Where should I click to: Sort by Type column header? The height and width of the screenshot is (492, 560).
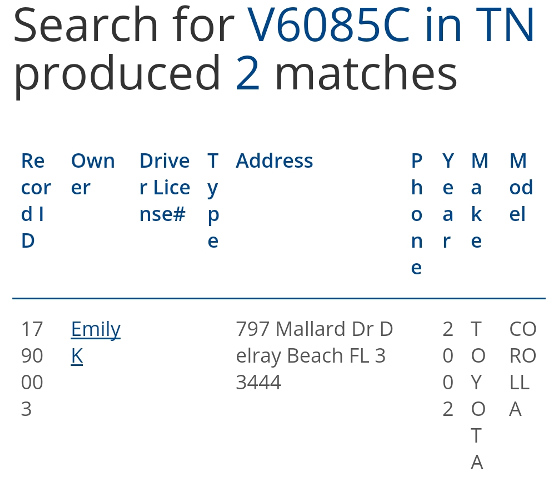[213, 201]
